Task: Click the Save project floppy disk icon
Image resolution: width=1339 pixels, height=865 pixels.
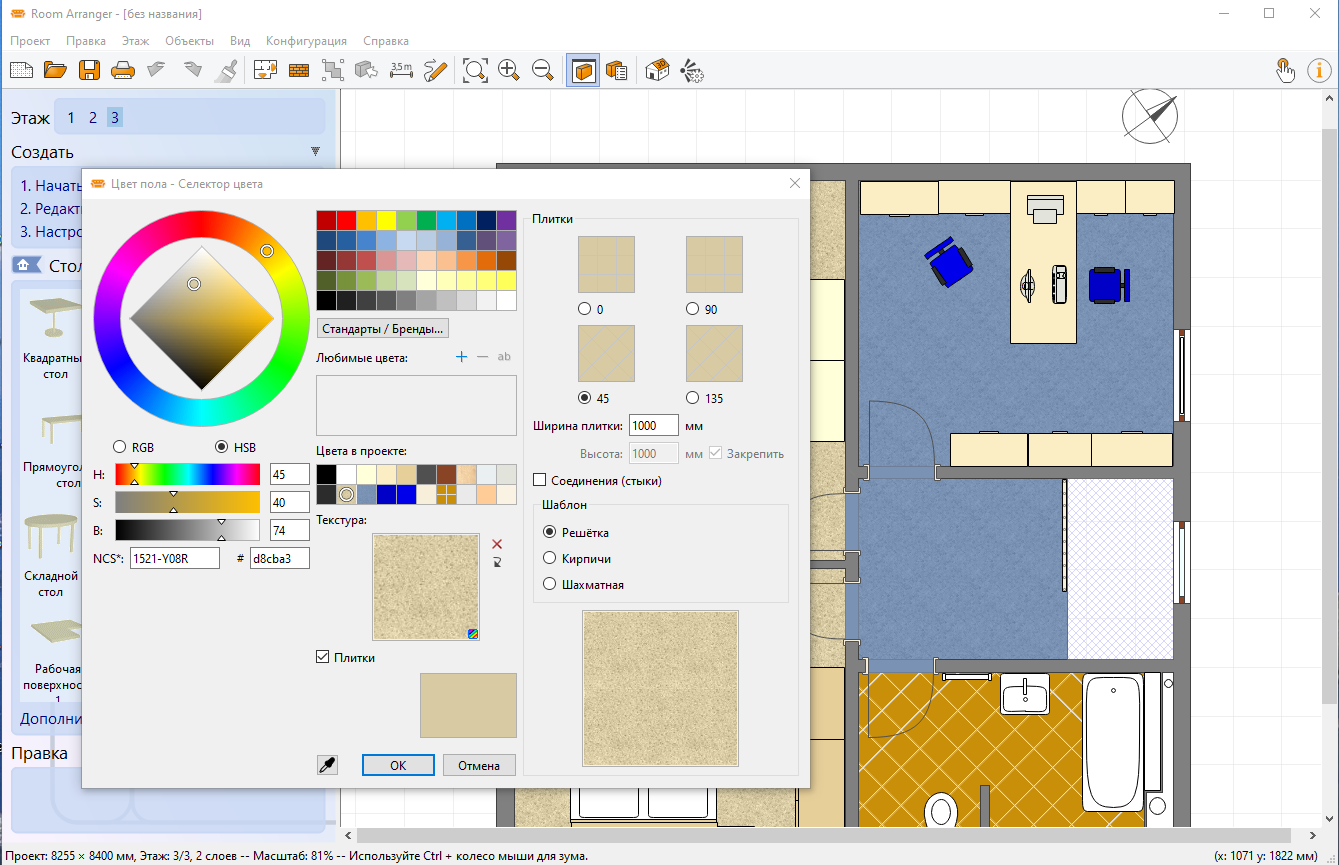Action: (89, 70)
